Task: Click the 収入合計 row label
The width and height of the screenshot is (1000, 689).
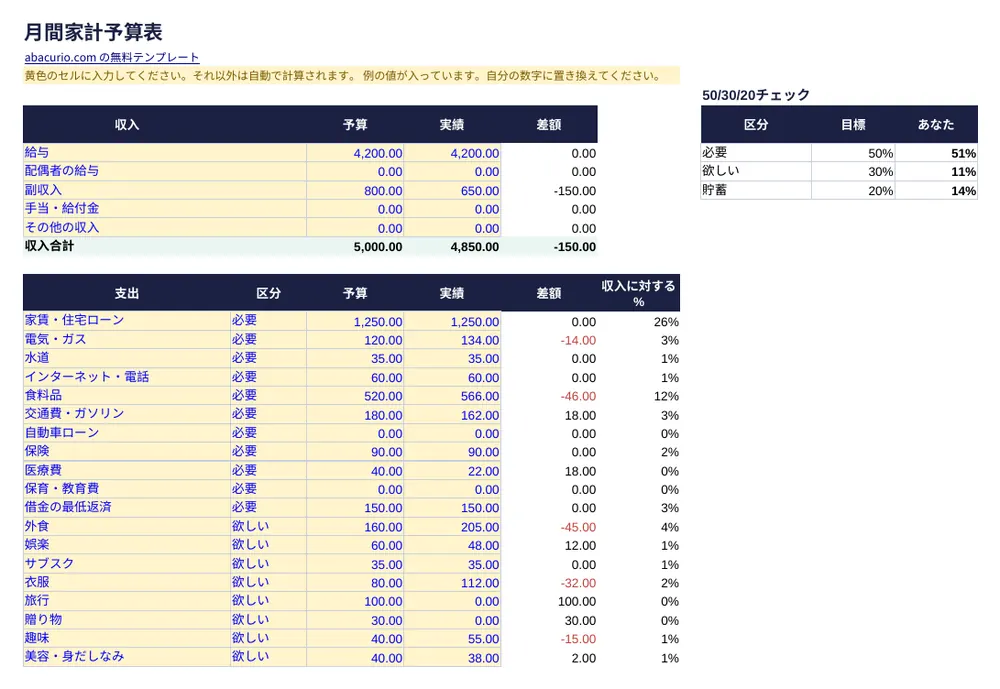Action: pyautogui.click(x=165, y=246)
